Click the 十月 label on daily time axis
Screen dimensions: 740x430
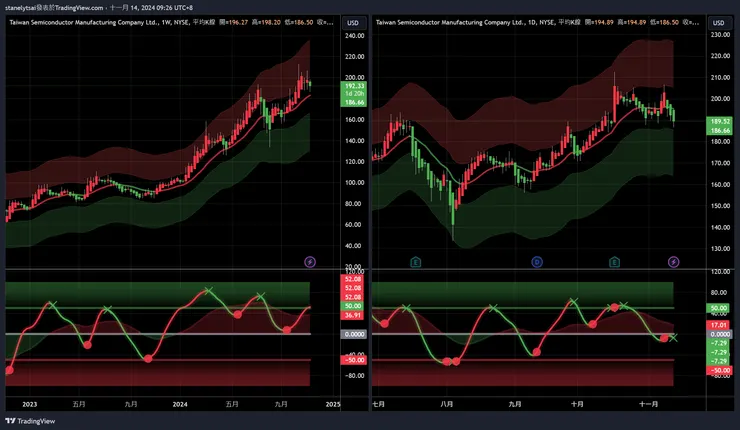pos(577,404)
